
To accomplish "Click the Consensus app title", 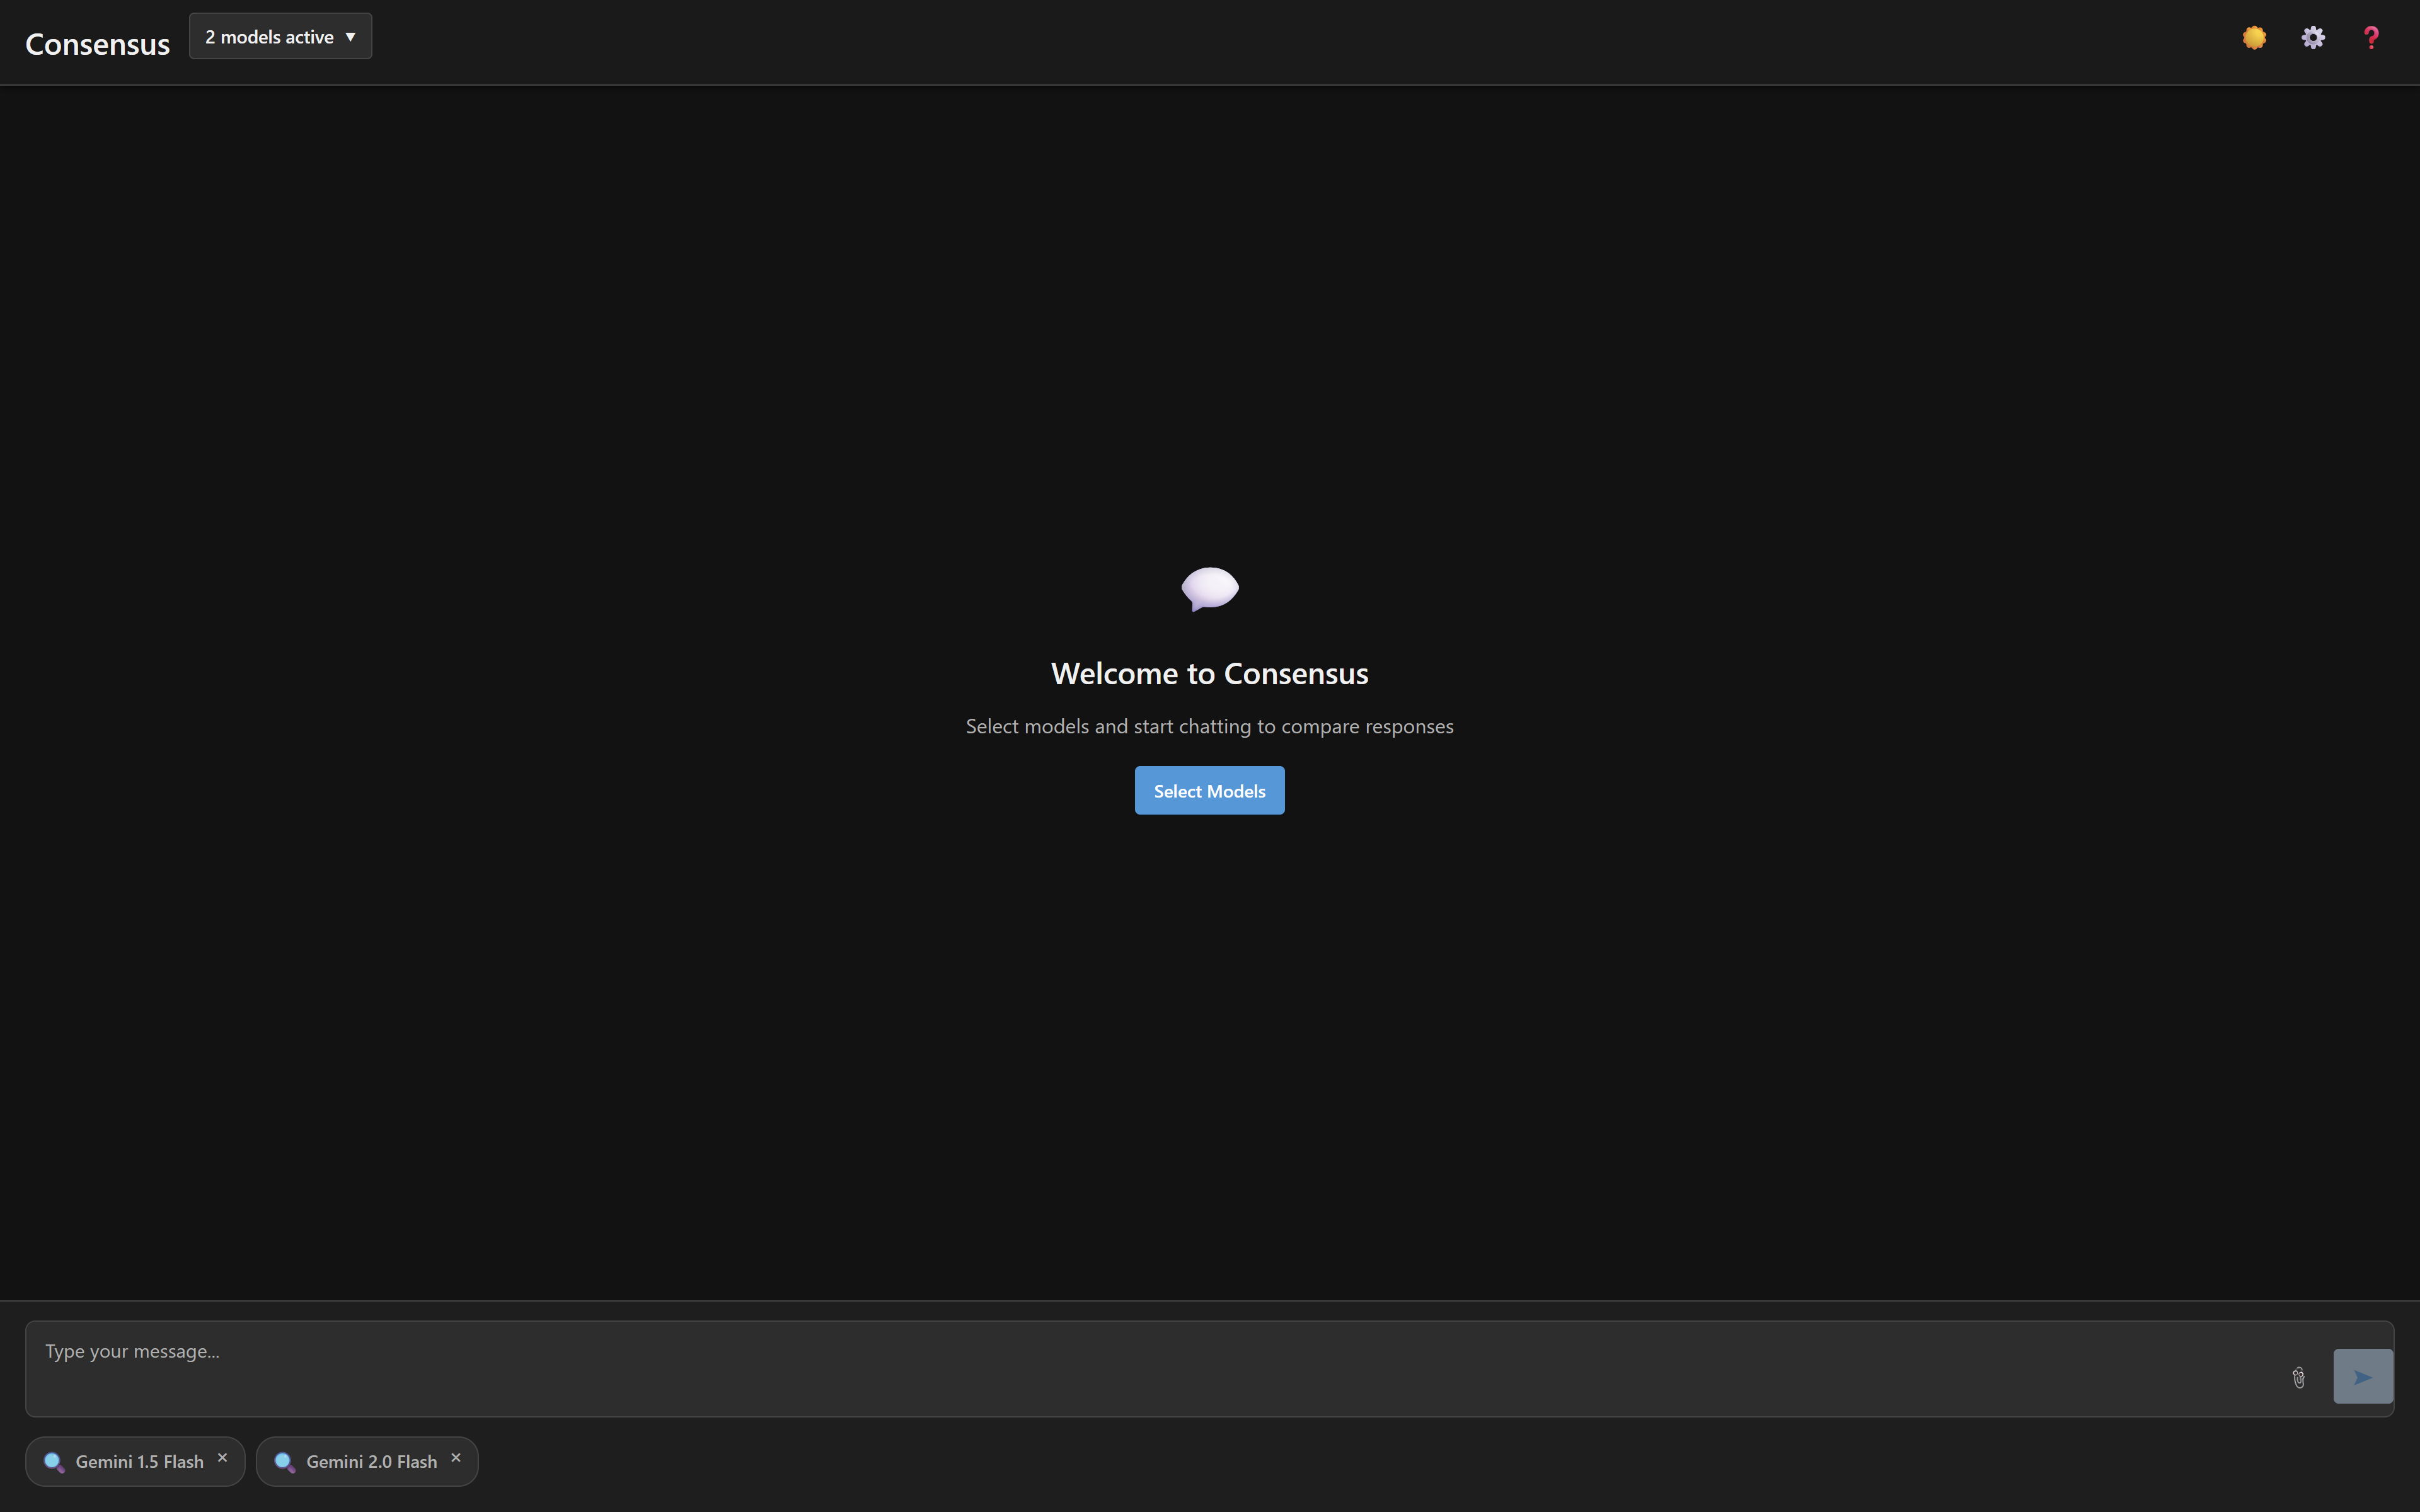I will (97, 44).
